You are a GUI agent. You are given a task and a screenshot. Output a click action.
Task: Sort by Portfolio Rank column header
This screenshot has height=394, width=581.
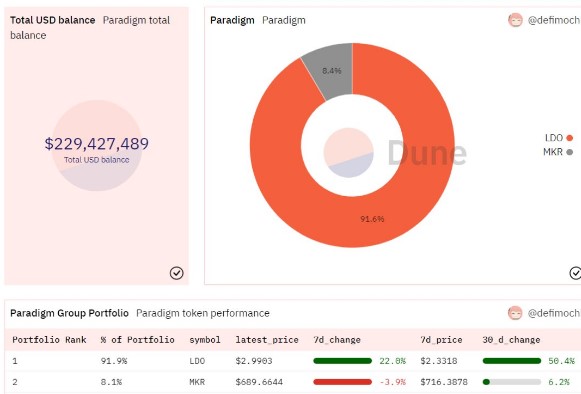coord(49,340)
